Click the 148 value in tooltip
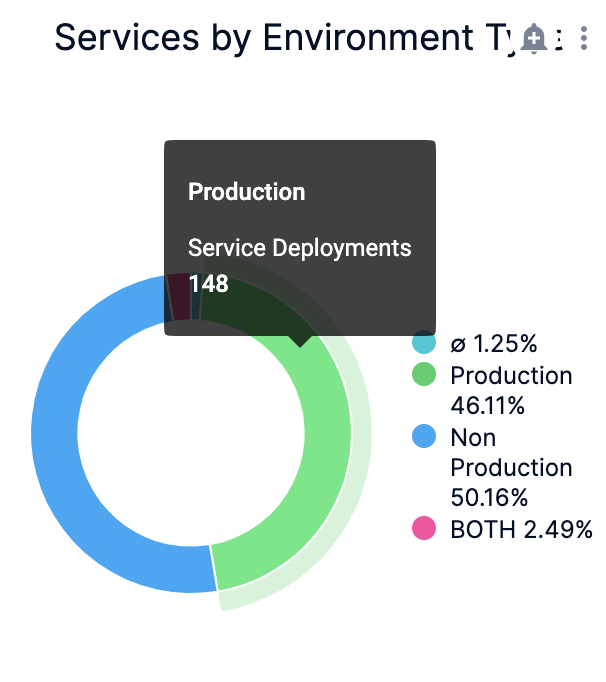The width and height of the screenshot is (606, 682). coord(209,284)
